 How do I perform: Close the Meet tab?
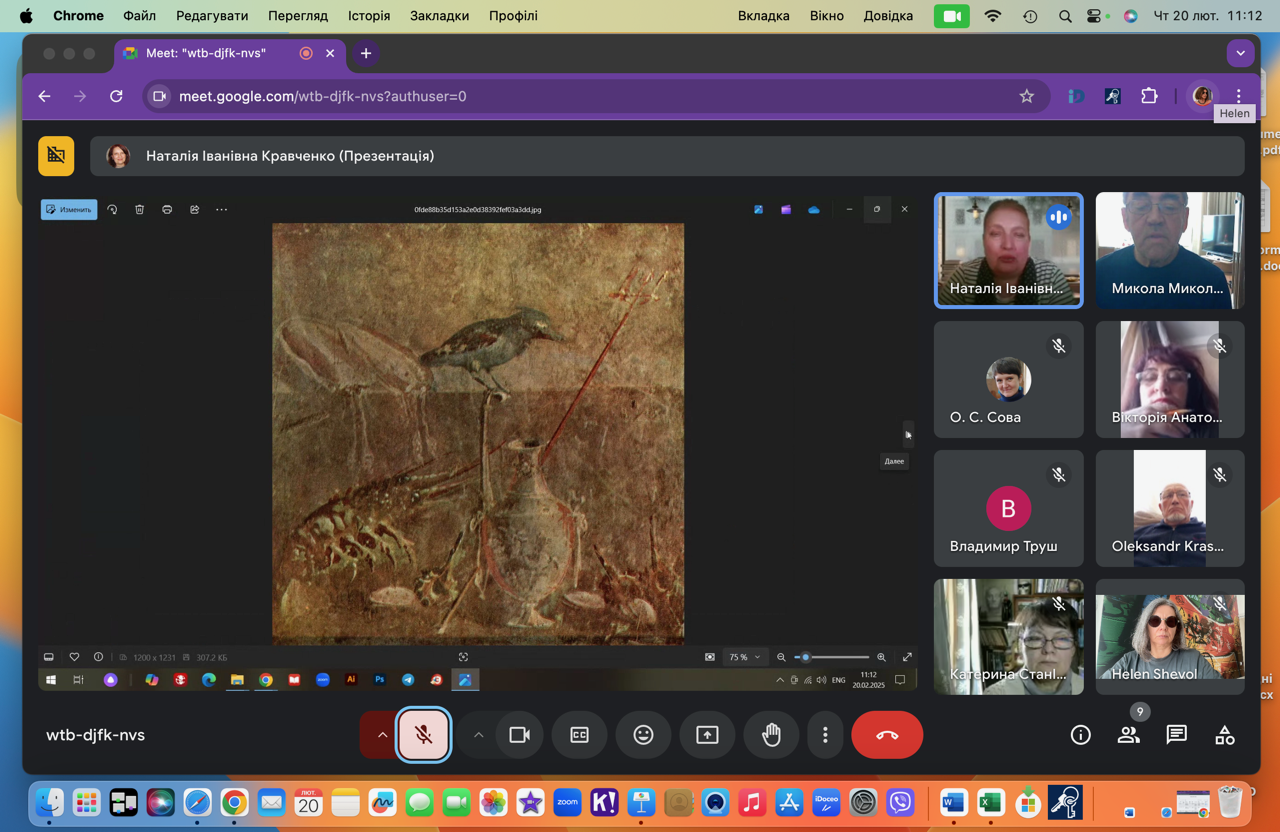point(330,53)
